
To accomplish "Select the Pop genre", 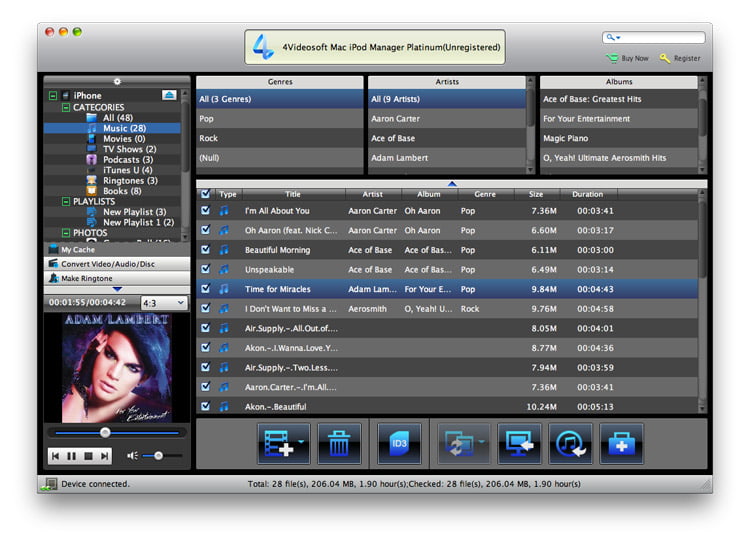I will click(280, 119).
